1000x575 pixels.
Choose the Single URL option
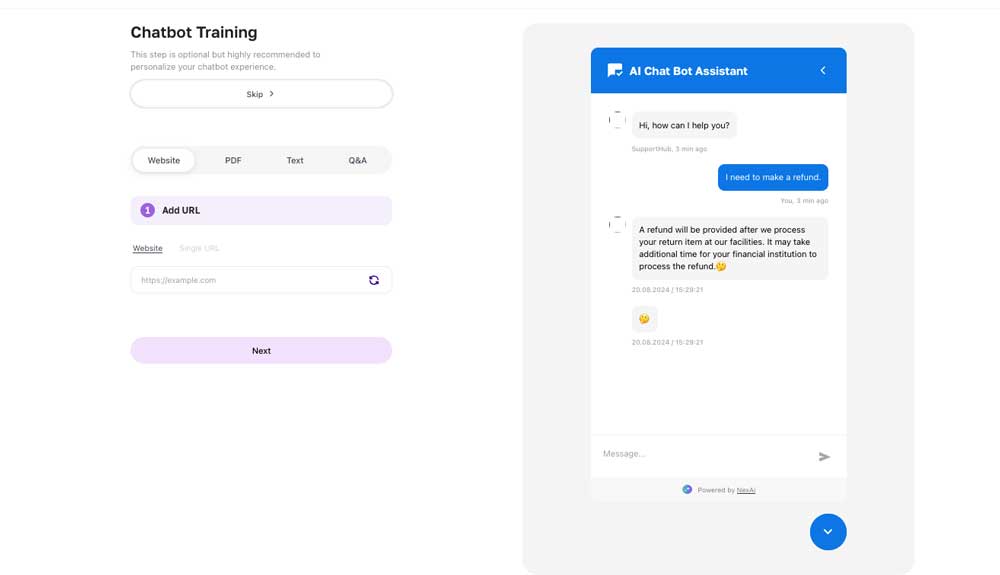[199, 248]
